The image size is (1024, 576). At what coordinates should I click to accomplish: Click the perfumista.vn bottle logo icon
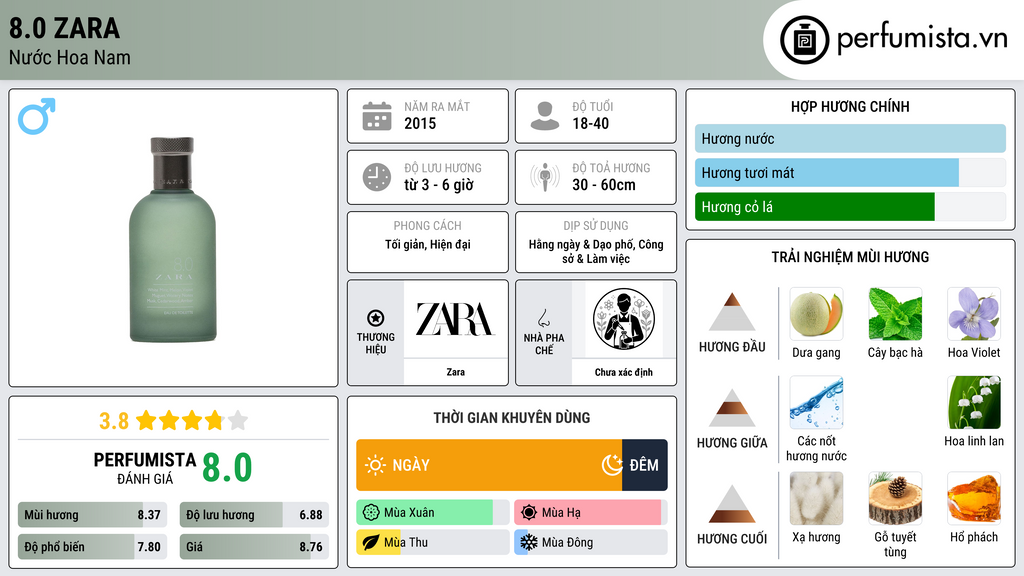point(804,40)
